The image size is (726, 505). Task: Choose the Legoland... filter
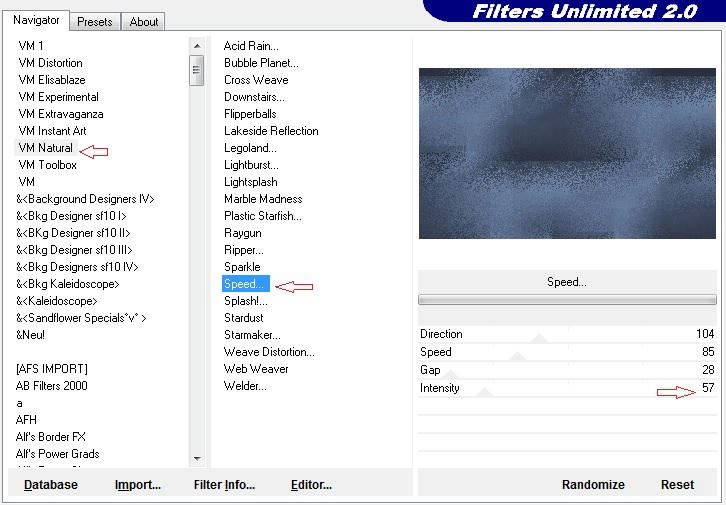point(250,148)
